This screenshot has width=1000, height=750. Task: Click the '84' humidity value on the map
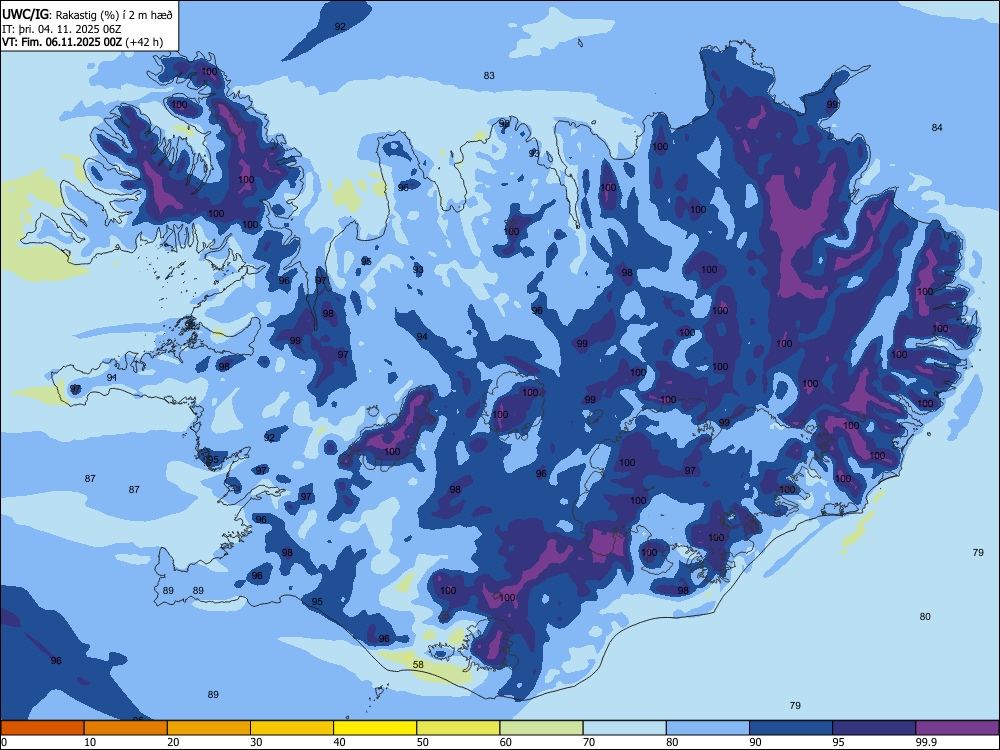pos(937,128)
